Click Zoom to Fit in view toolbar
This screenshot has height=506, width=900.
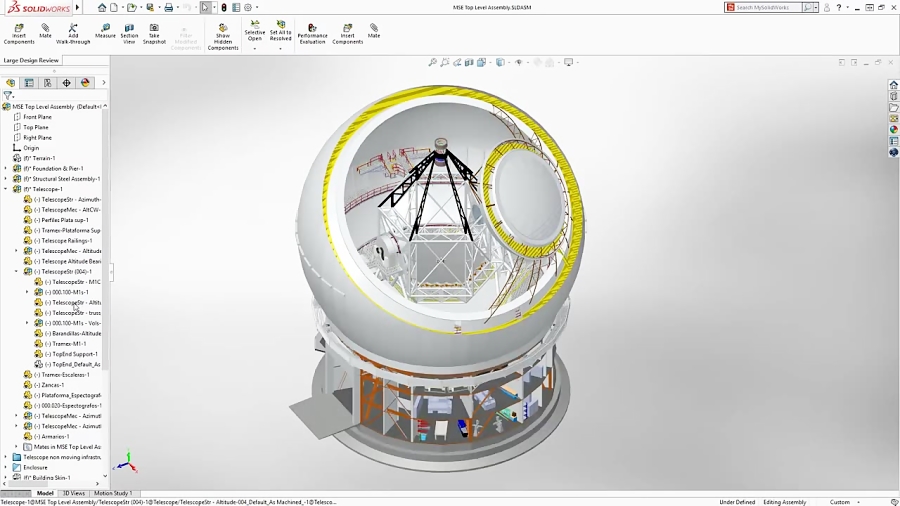point(433,62)
